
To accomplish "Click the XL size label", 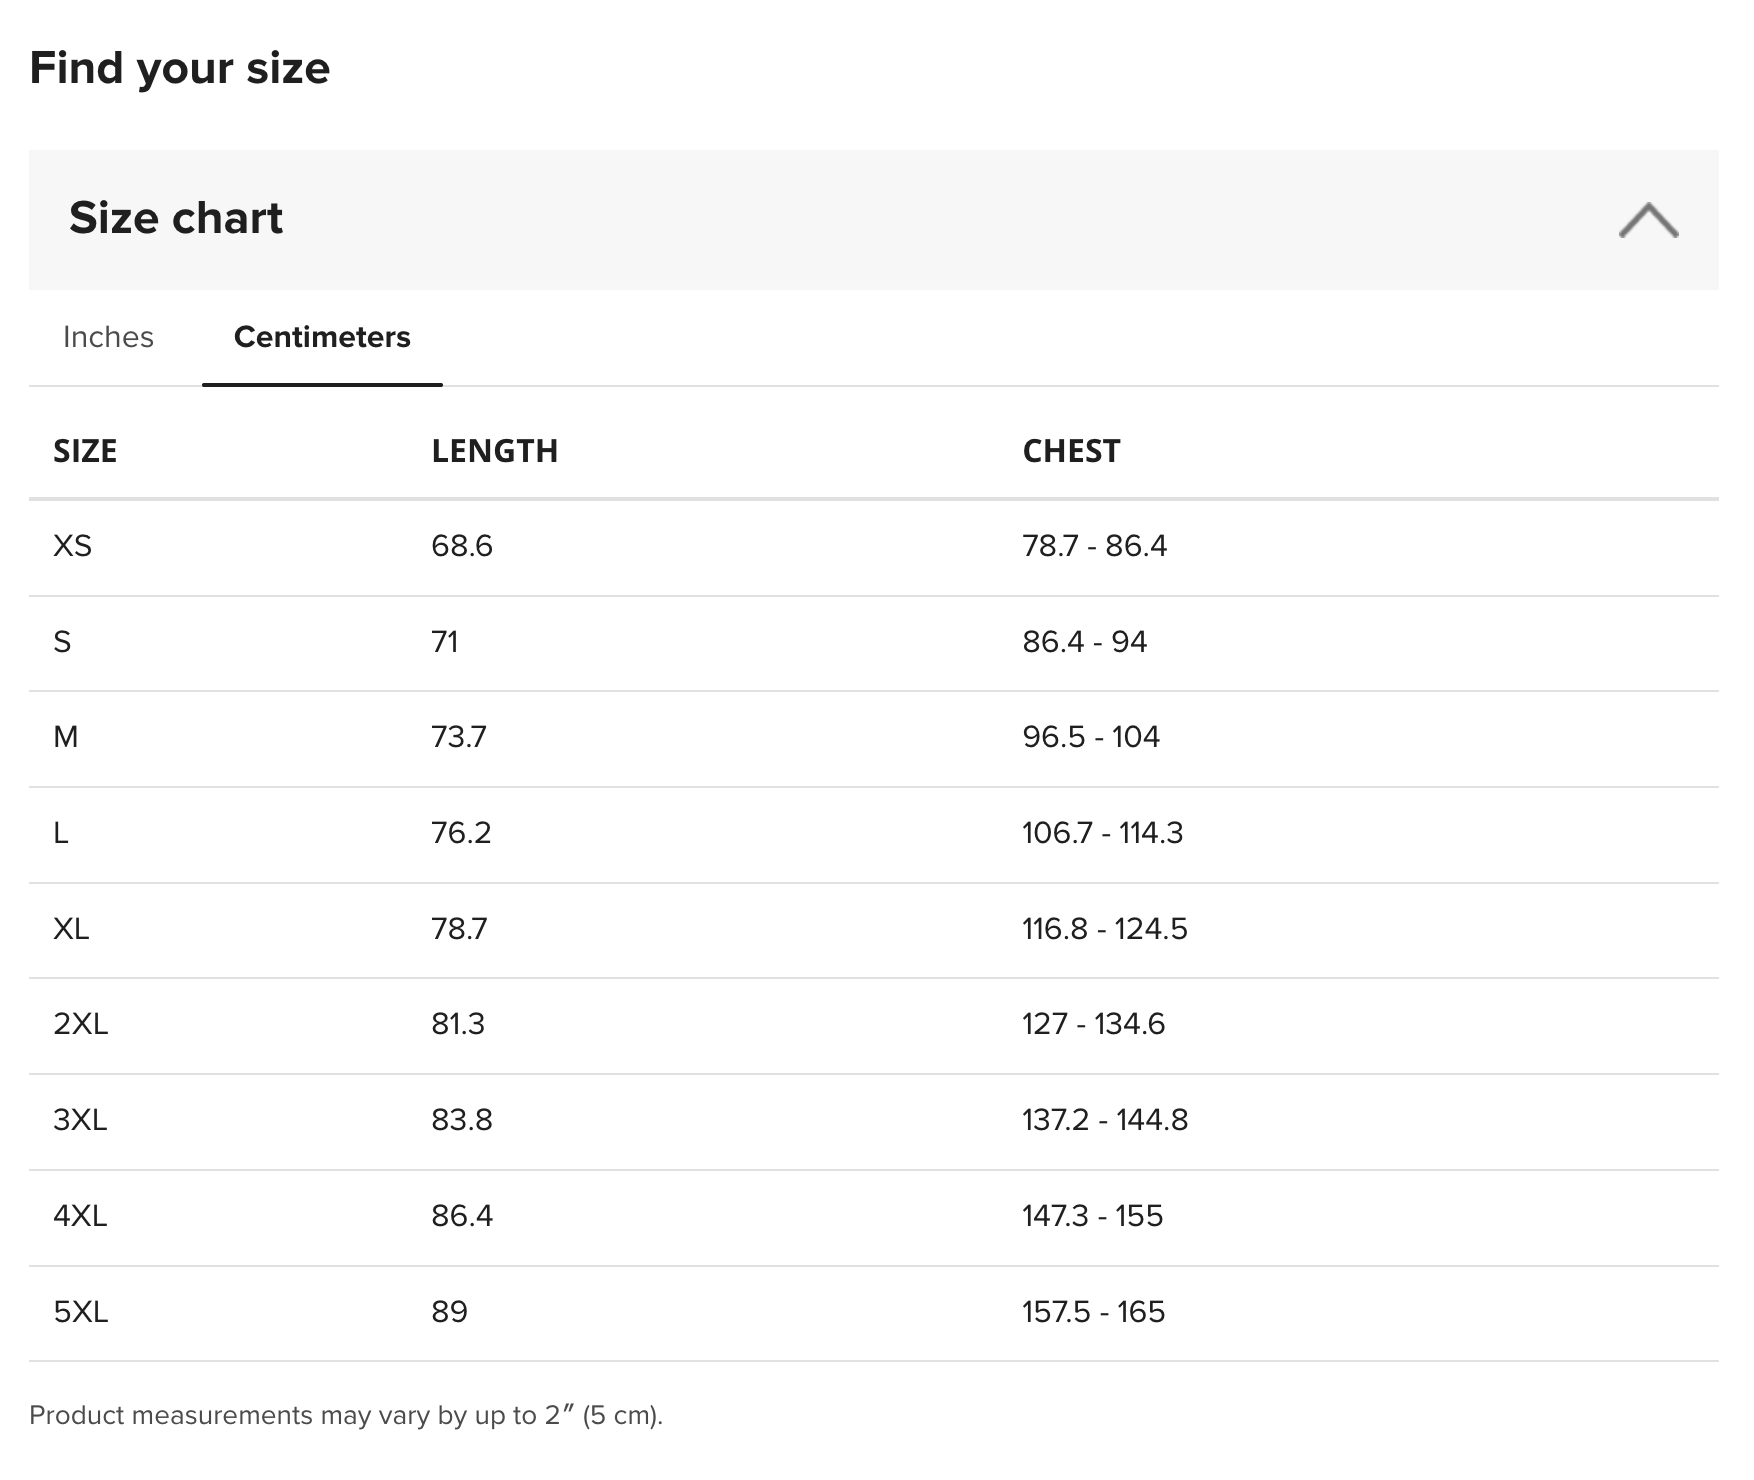I will point(71,929).
